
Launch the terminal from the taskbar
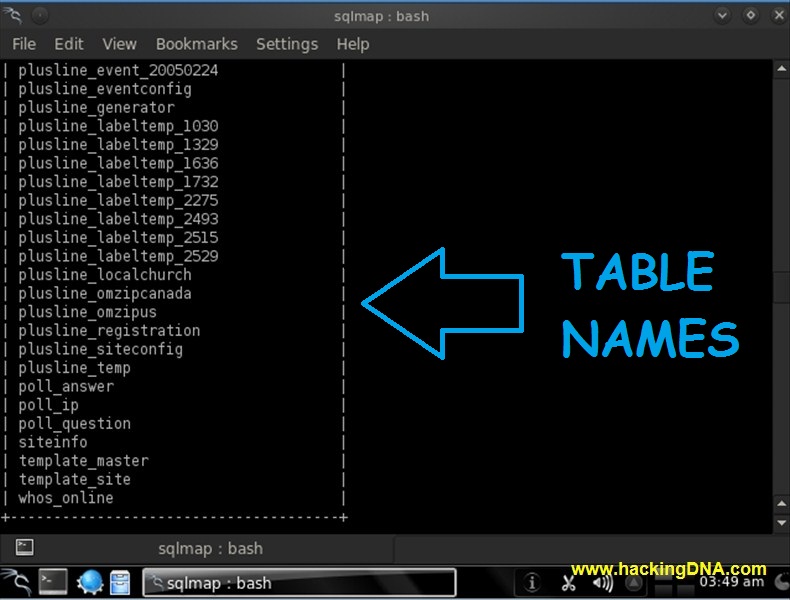[x=53, y=582]
